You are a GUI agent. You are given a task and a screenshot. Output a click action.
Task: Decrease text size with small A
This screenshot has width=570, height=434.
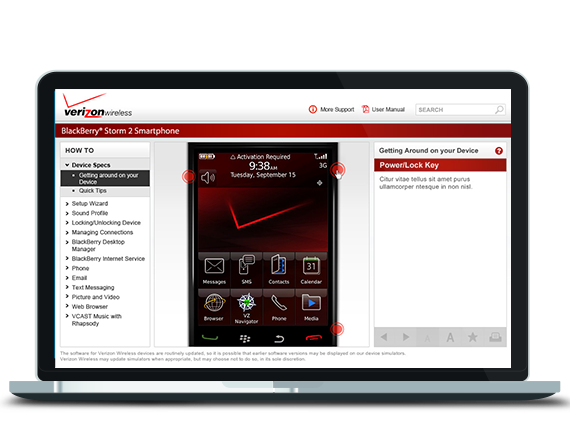[x=428, y=338]
